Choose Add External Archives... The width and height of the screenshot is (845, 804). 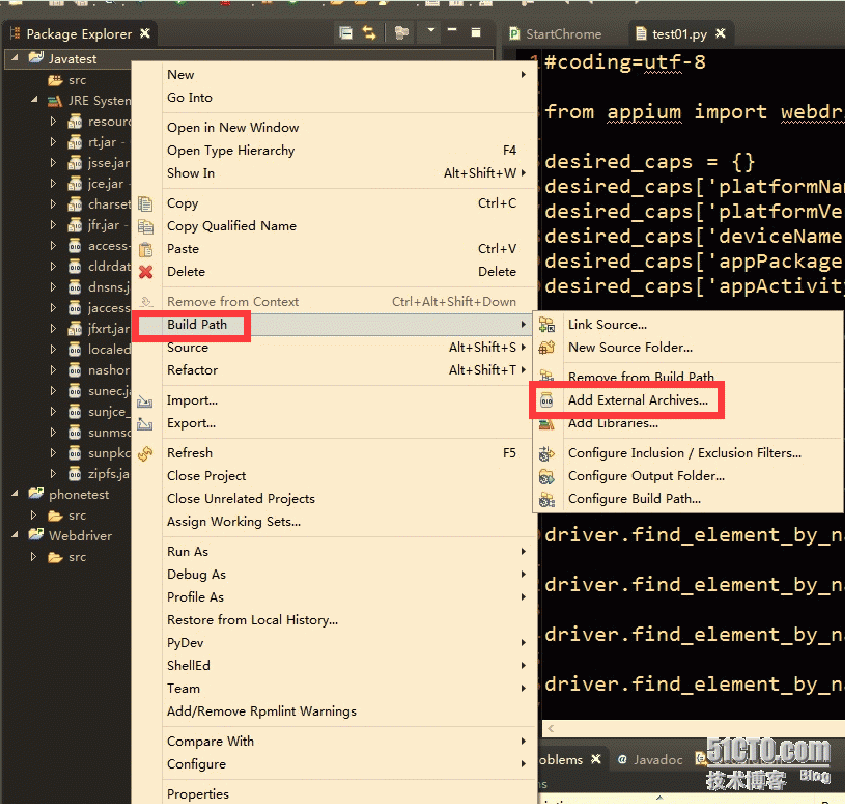638,400
